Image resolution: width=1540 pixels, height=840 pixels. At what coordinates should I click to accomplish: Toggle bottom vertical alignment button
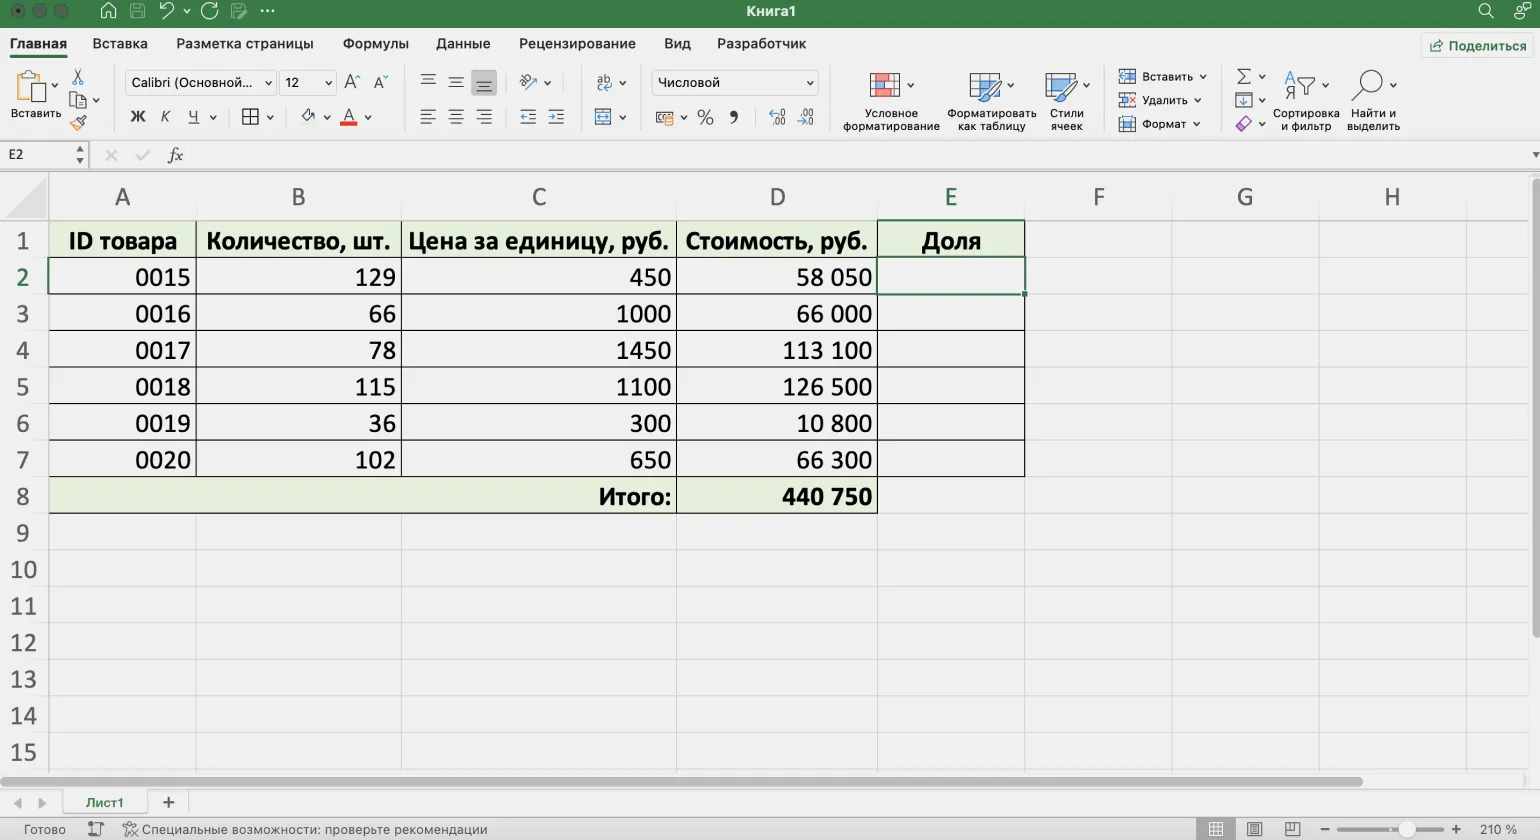[x=484, y=83]
